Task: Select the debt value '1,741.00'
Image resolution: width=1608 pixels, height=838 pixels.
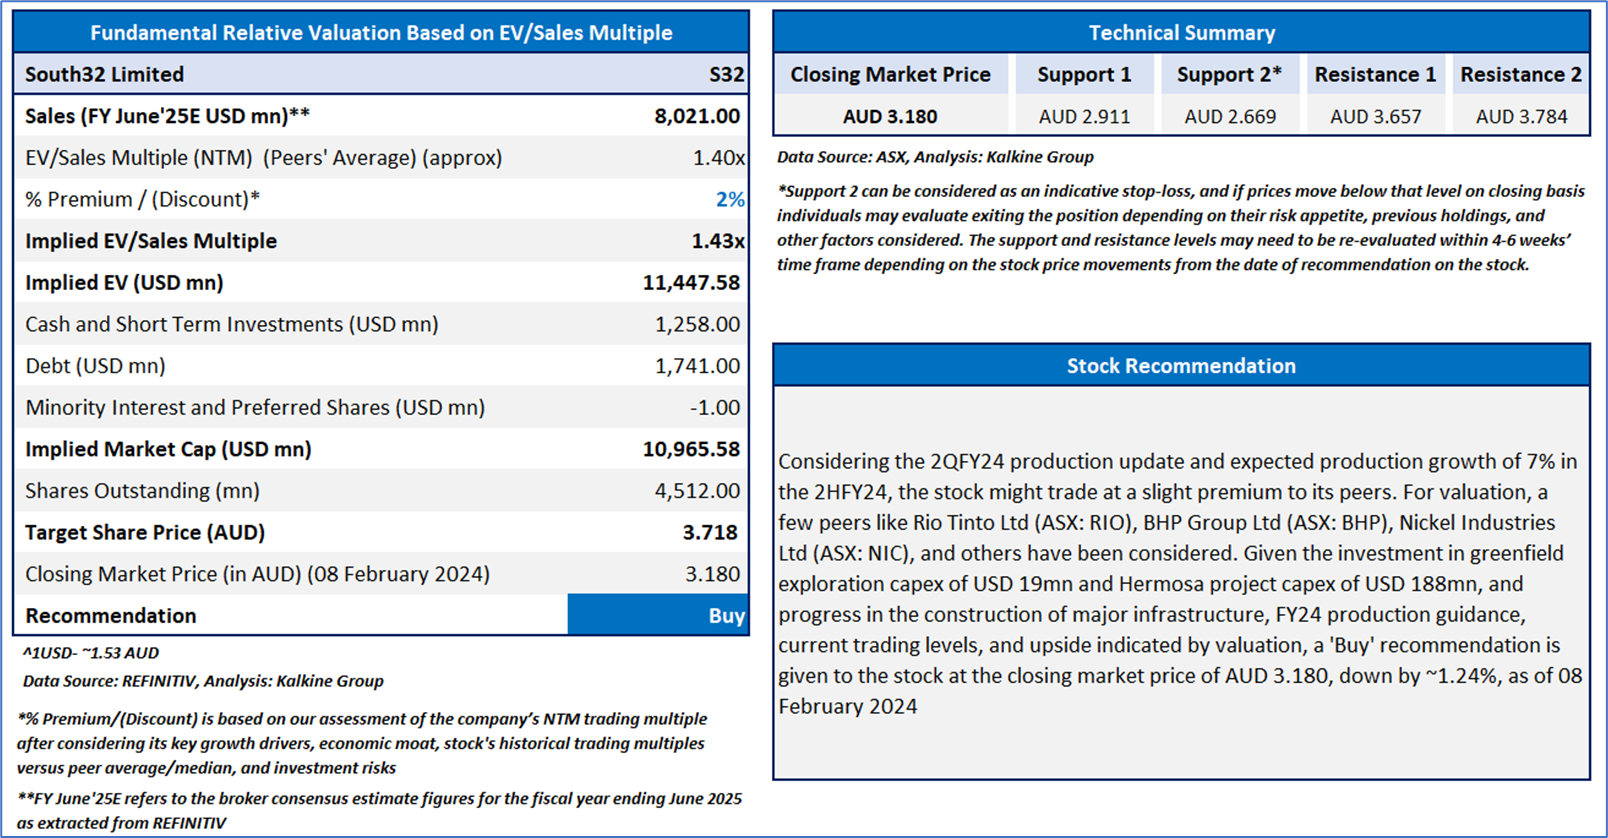Action: [697, 366]
